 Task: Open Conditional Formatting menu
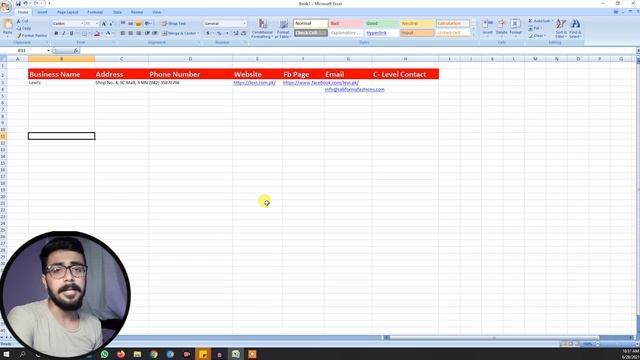coord(262,29)
